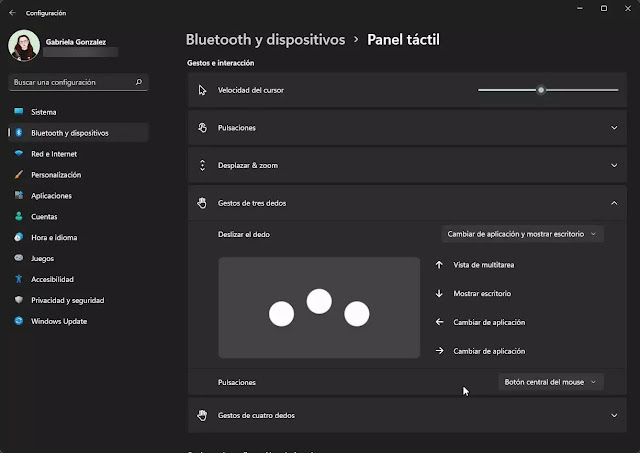Collapse Gestos de tres dedos chevron

[x=614, y=203]
